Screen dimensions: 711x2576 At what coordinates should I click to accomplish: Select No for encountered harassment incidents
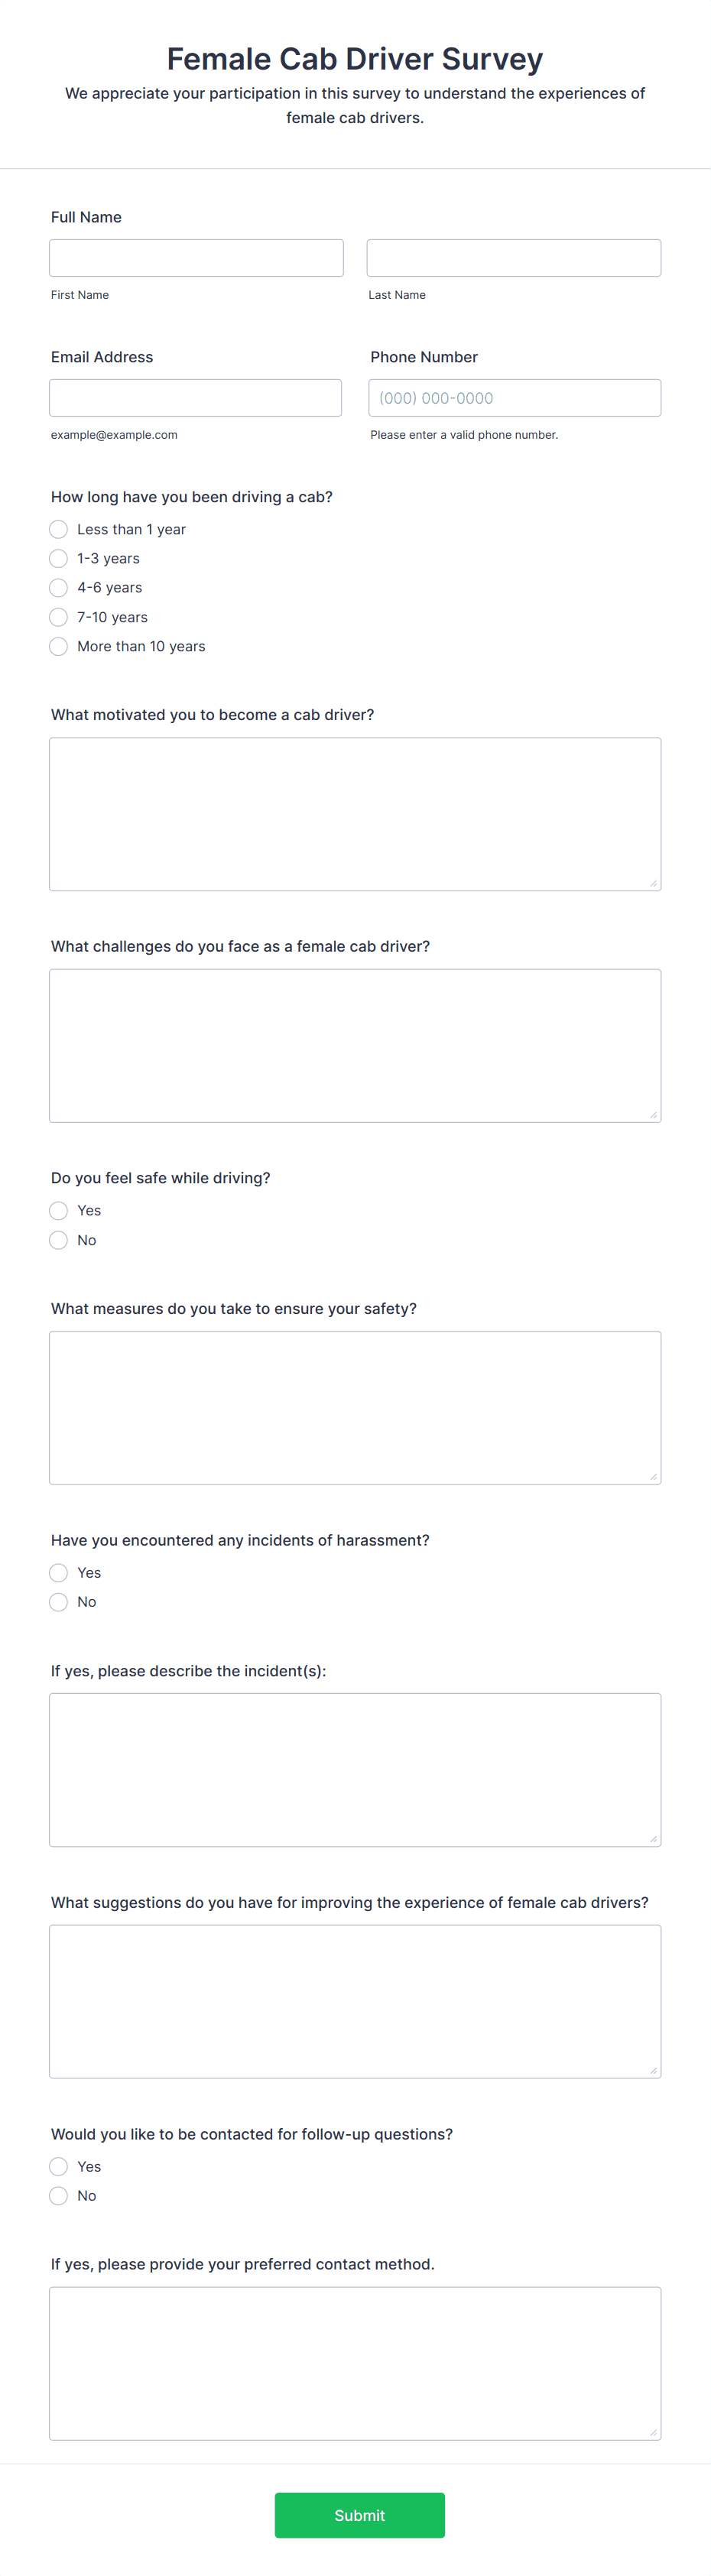pos(58,1601)
